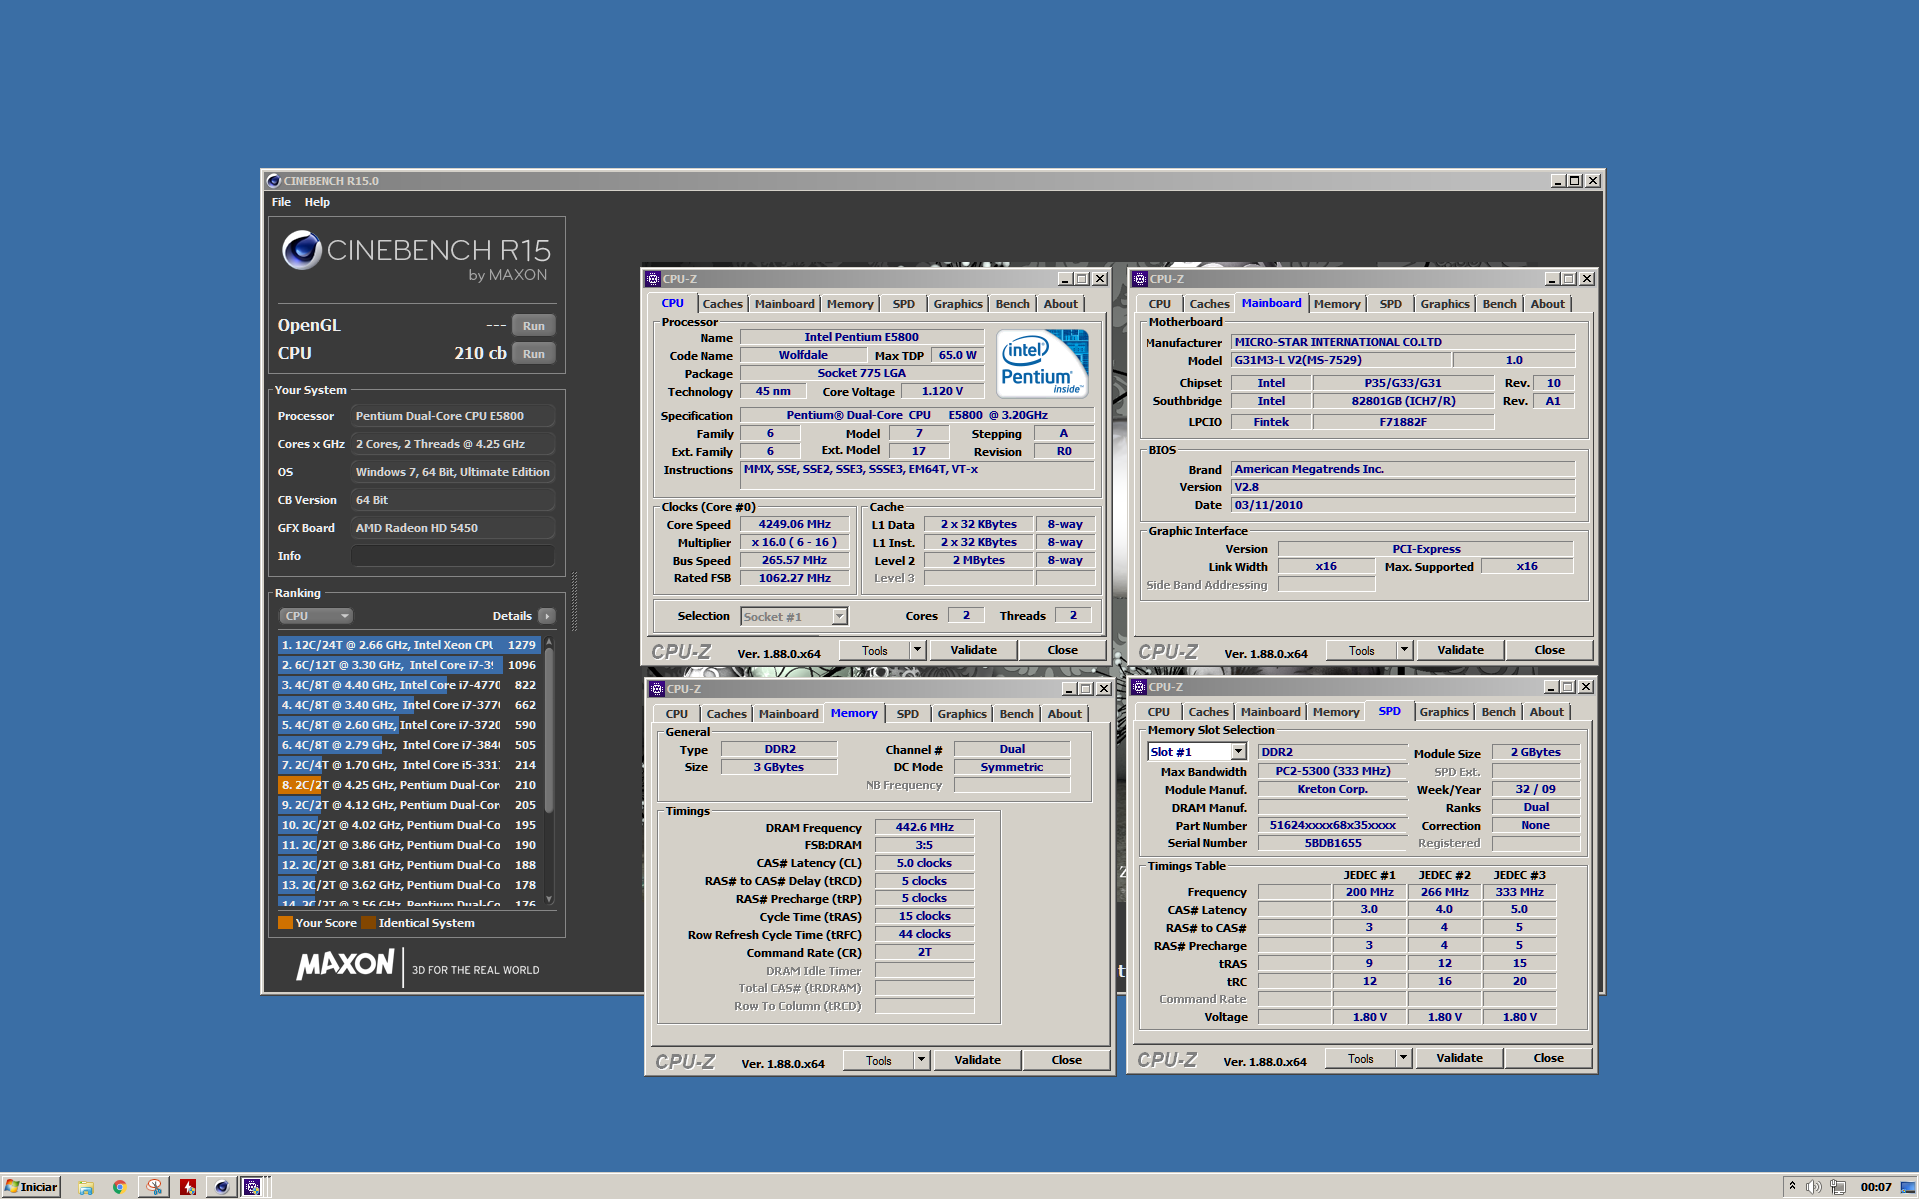The image size is (1919, 1199).
Task: Click Validate in the CPU-Z Mainboard window
Action: 1460,650
